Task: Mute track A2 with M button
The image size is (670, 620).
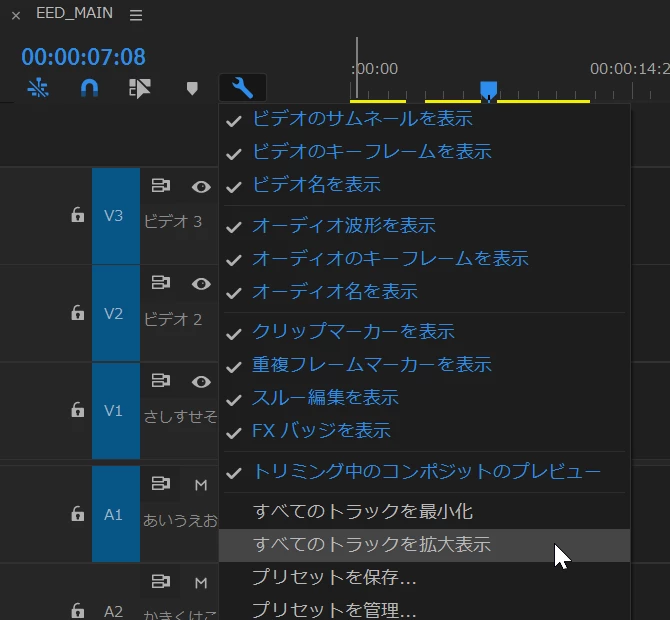Action: (201, 583)
